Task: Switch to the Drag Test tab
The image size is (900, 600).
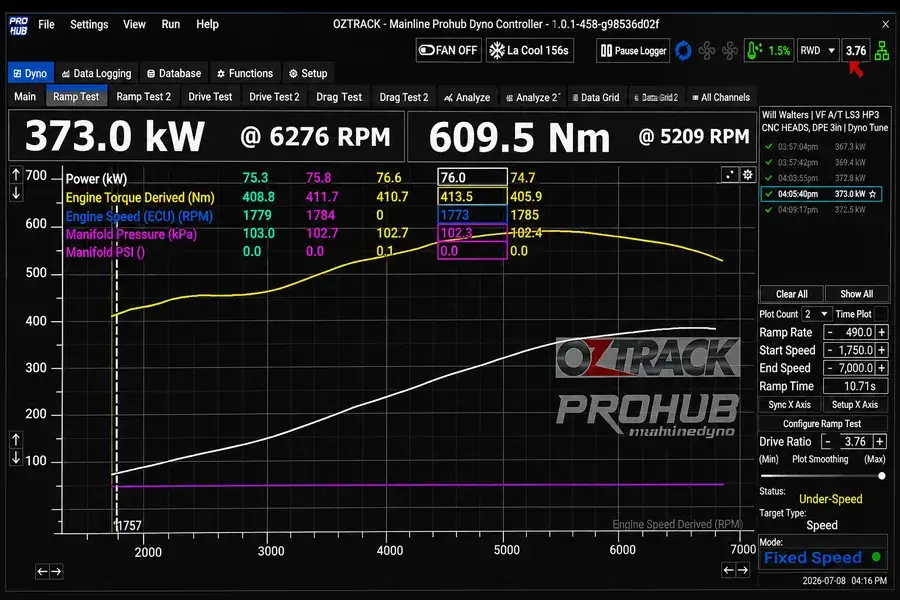Action: coord(339,97)
